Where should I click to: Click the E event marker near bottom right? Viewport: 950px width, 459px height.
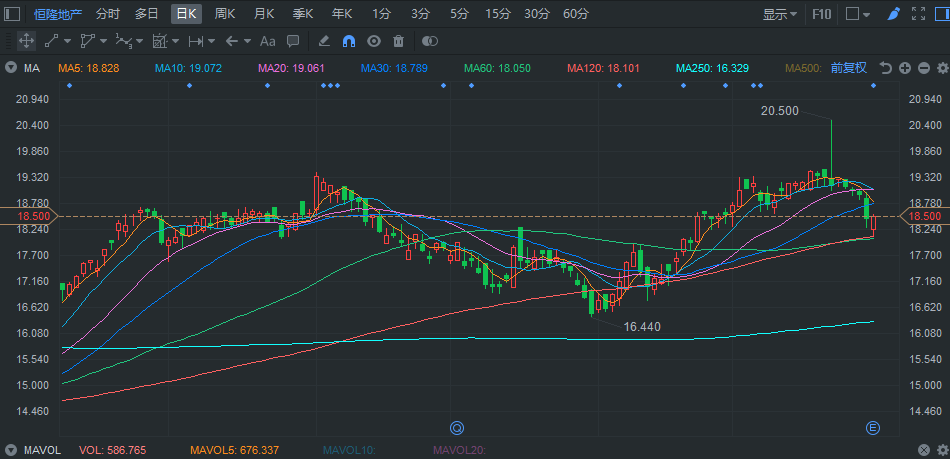click(872, 428)
